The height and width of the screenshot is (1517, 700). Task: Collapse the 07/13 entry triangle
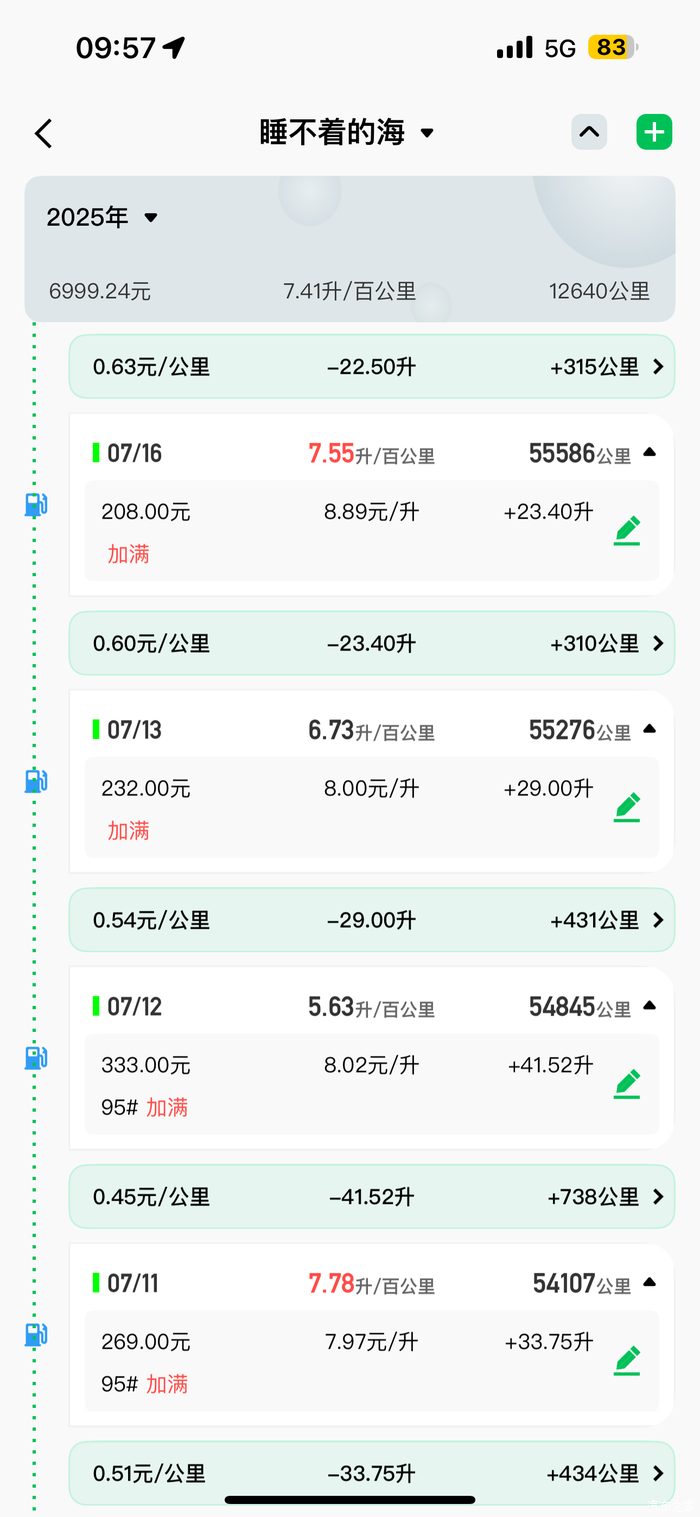[650, 730]
